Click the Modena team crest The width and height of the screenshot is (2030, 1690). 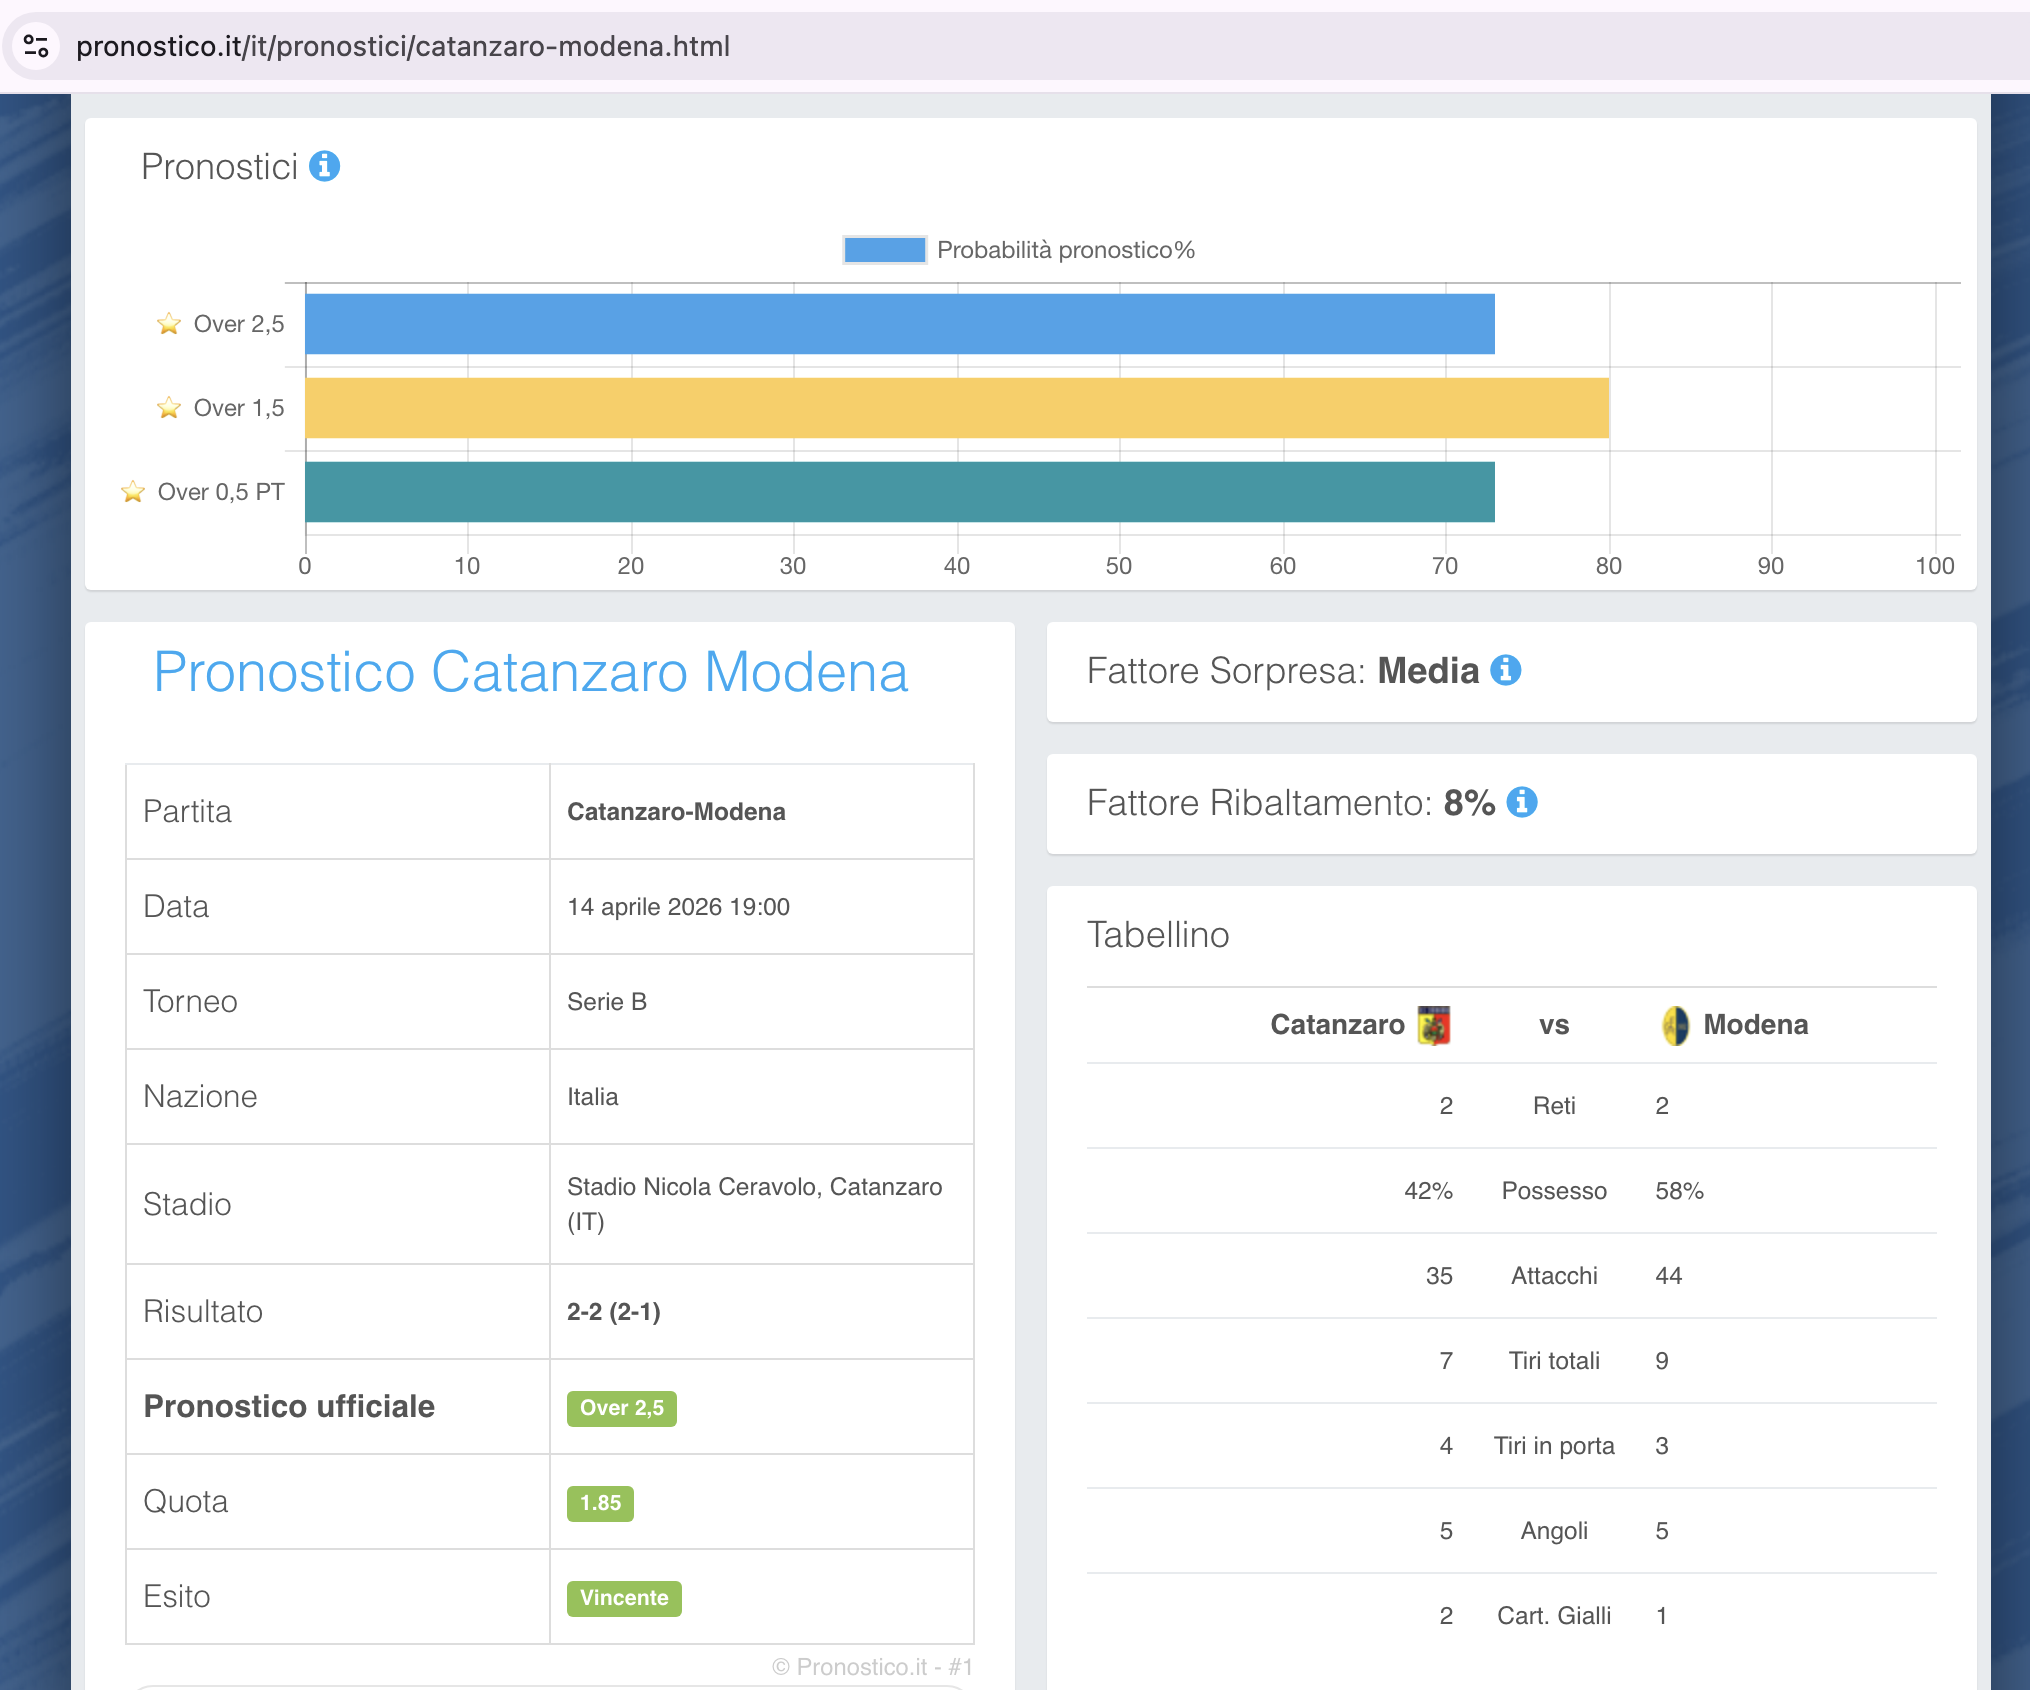pos(1675,1025)
